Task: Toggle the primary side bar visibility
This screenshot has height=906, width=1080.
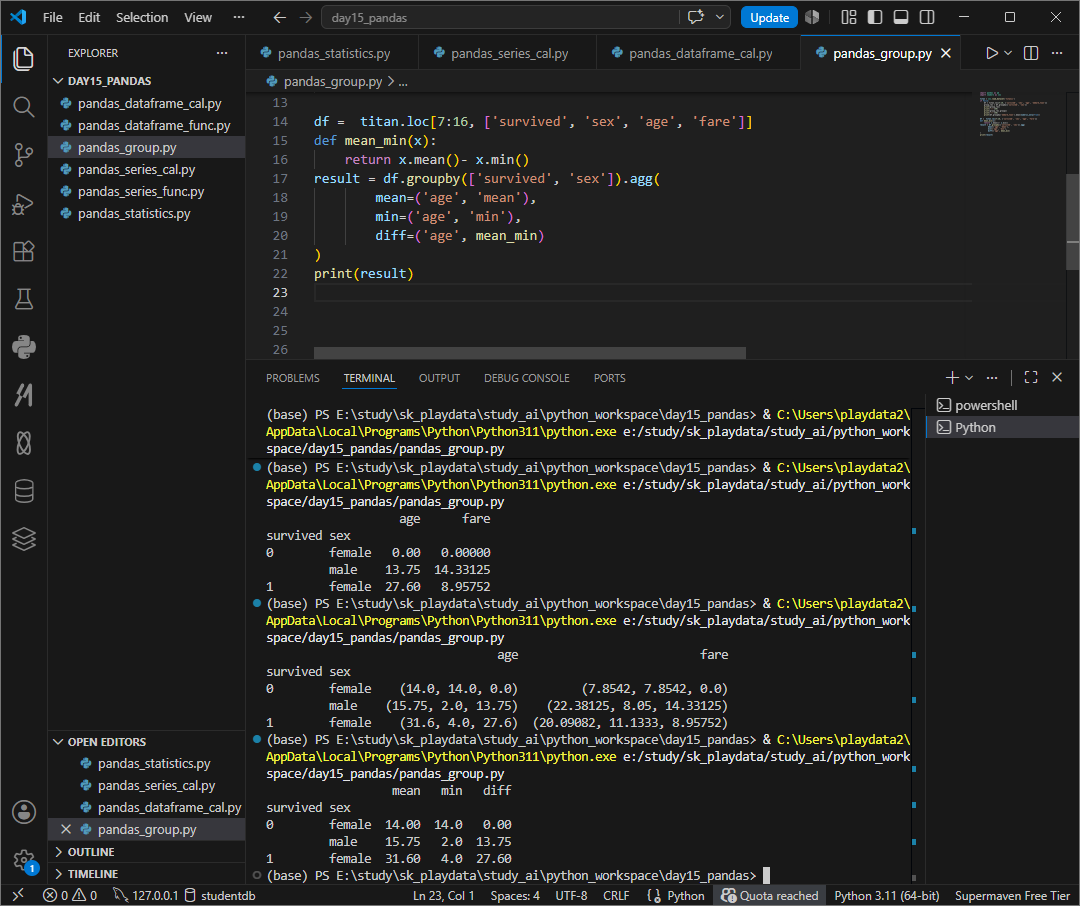Action: click(875, 17)
